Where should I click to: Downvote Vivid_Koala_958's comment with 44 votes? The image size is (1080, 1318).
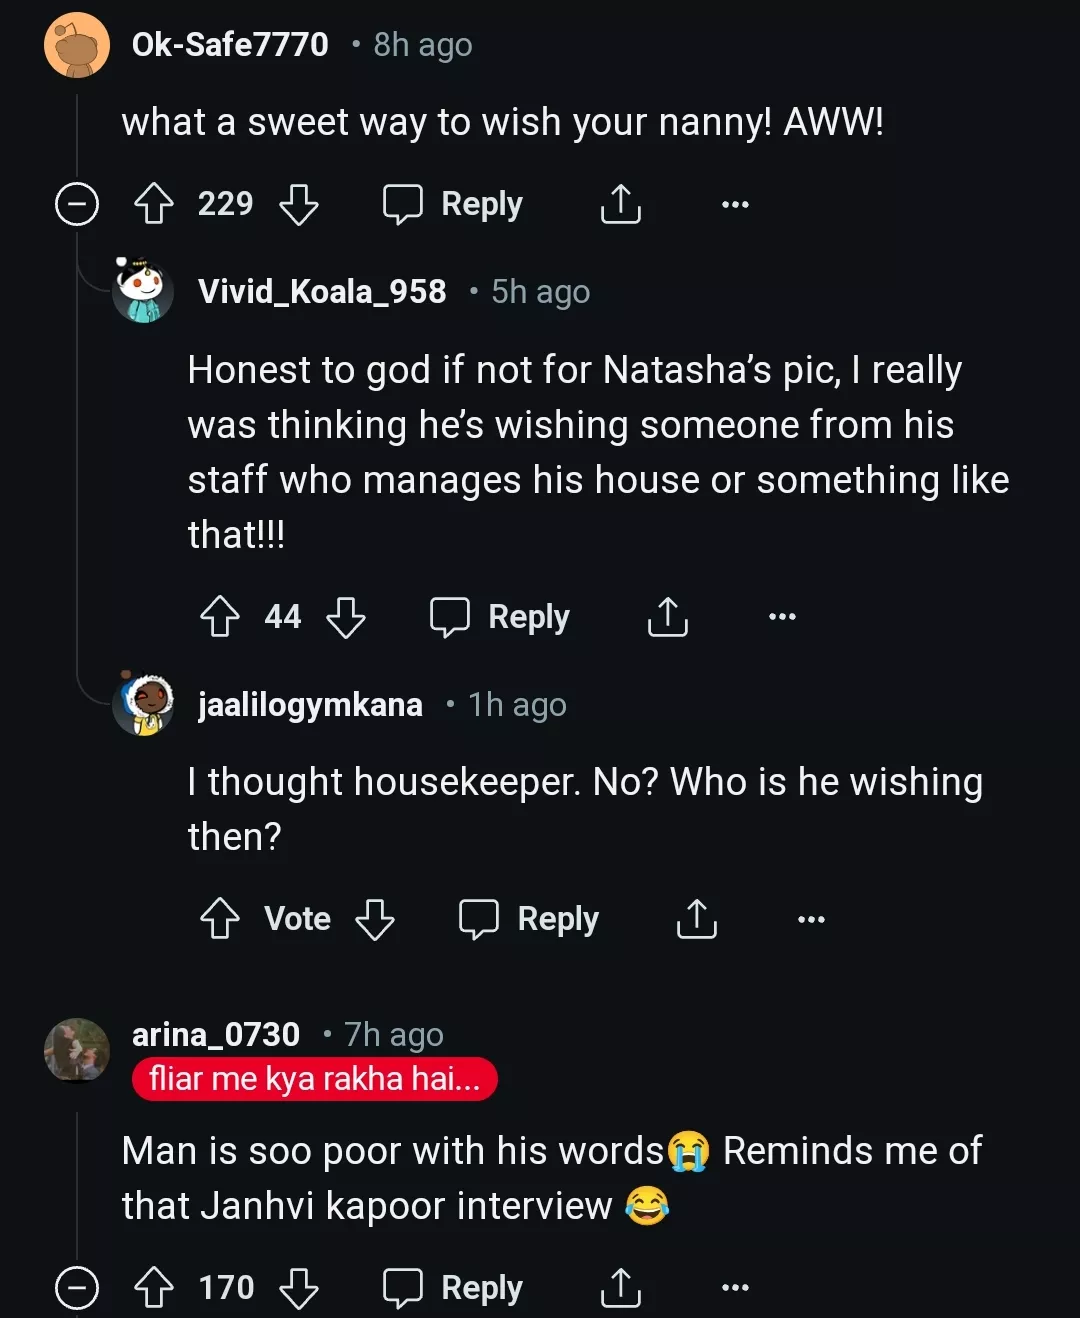tap(346, 617)
